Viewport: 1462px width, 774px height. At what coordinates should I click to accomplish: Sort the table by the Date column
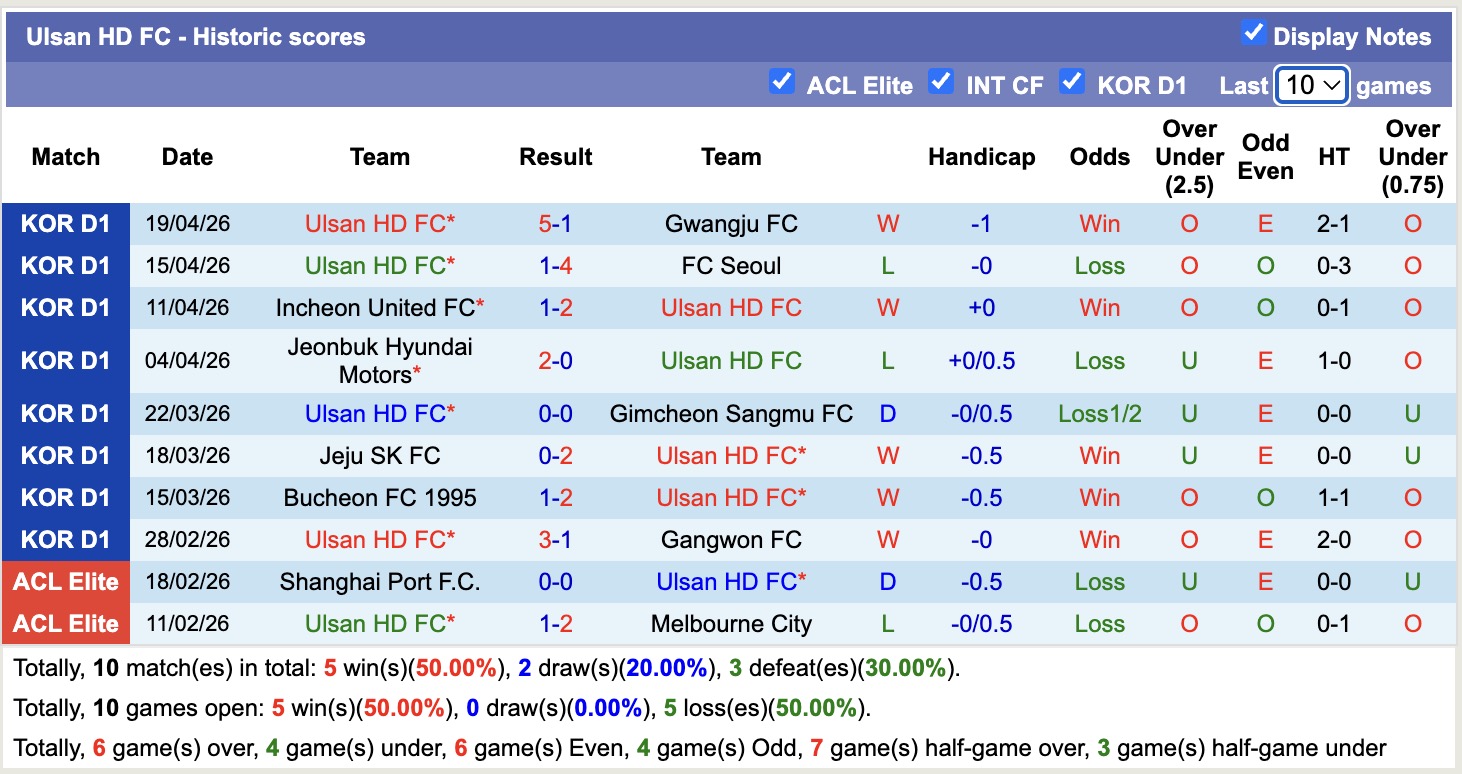click(x=187, y=157)
